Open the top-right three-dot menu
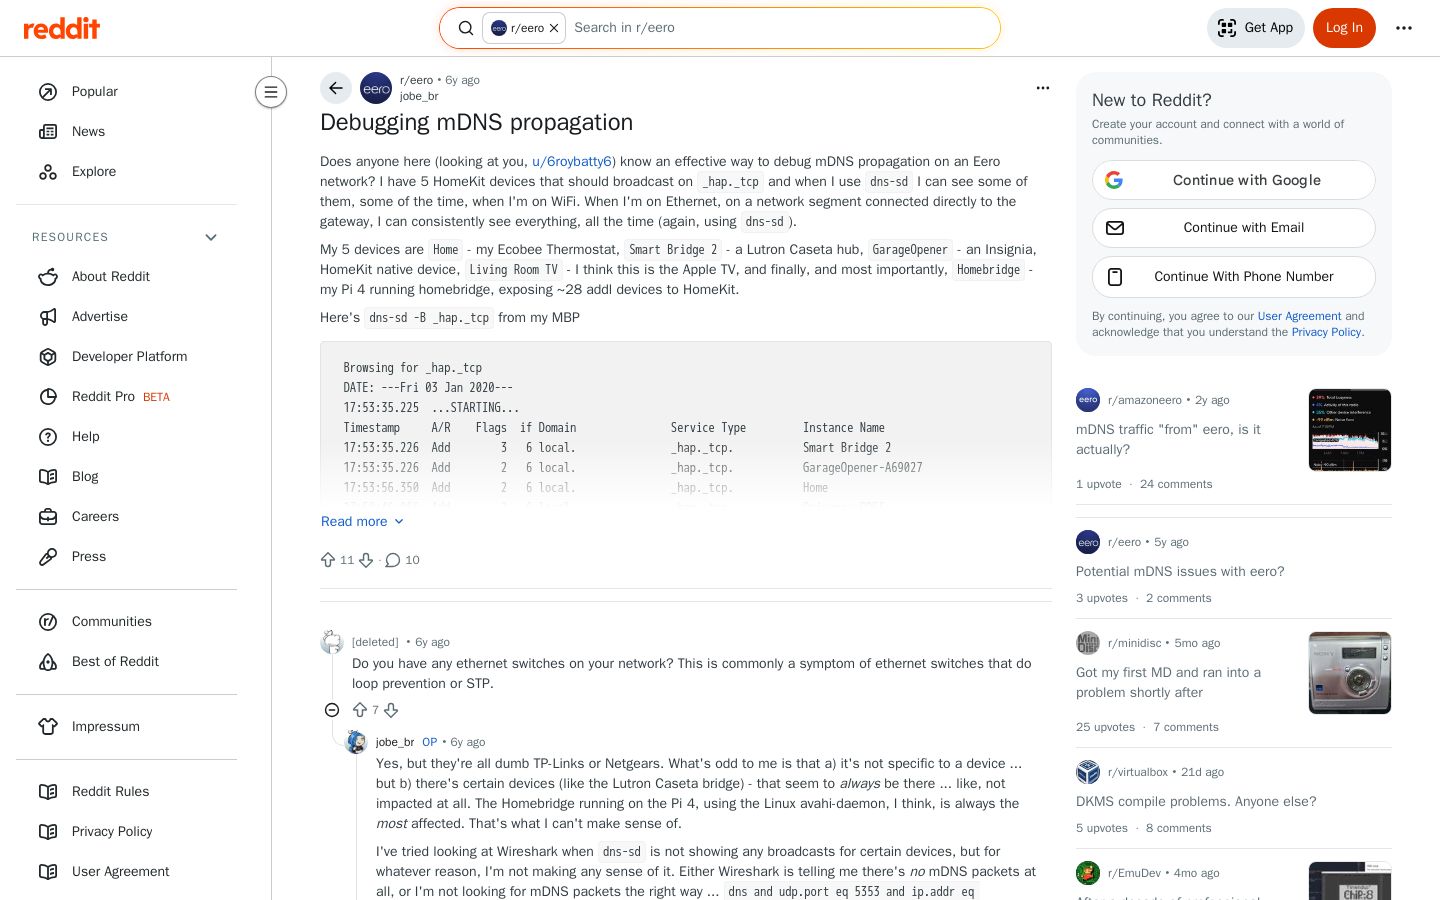The image size is (1440, 900). point(1404,28)
